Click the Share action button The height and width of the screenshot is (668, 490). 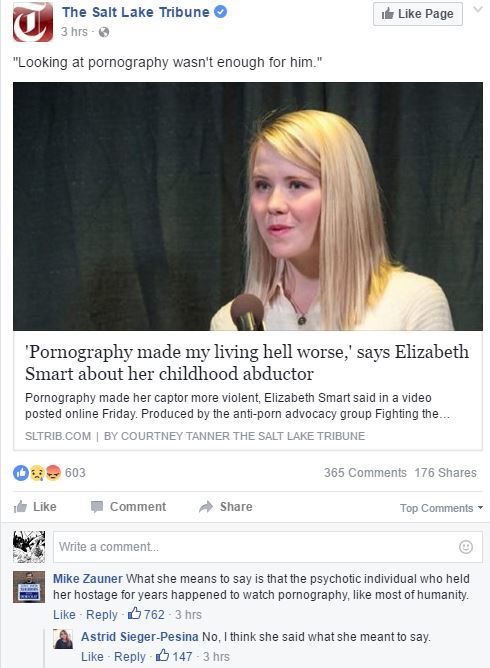click(226, 507)
